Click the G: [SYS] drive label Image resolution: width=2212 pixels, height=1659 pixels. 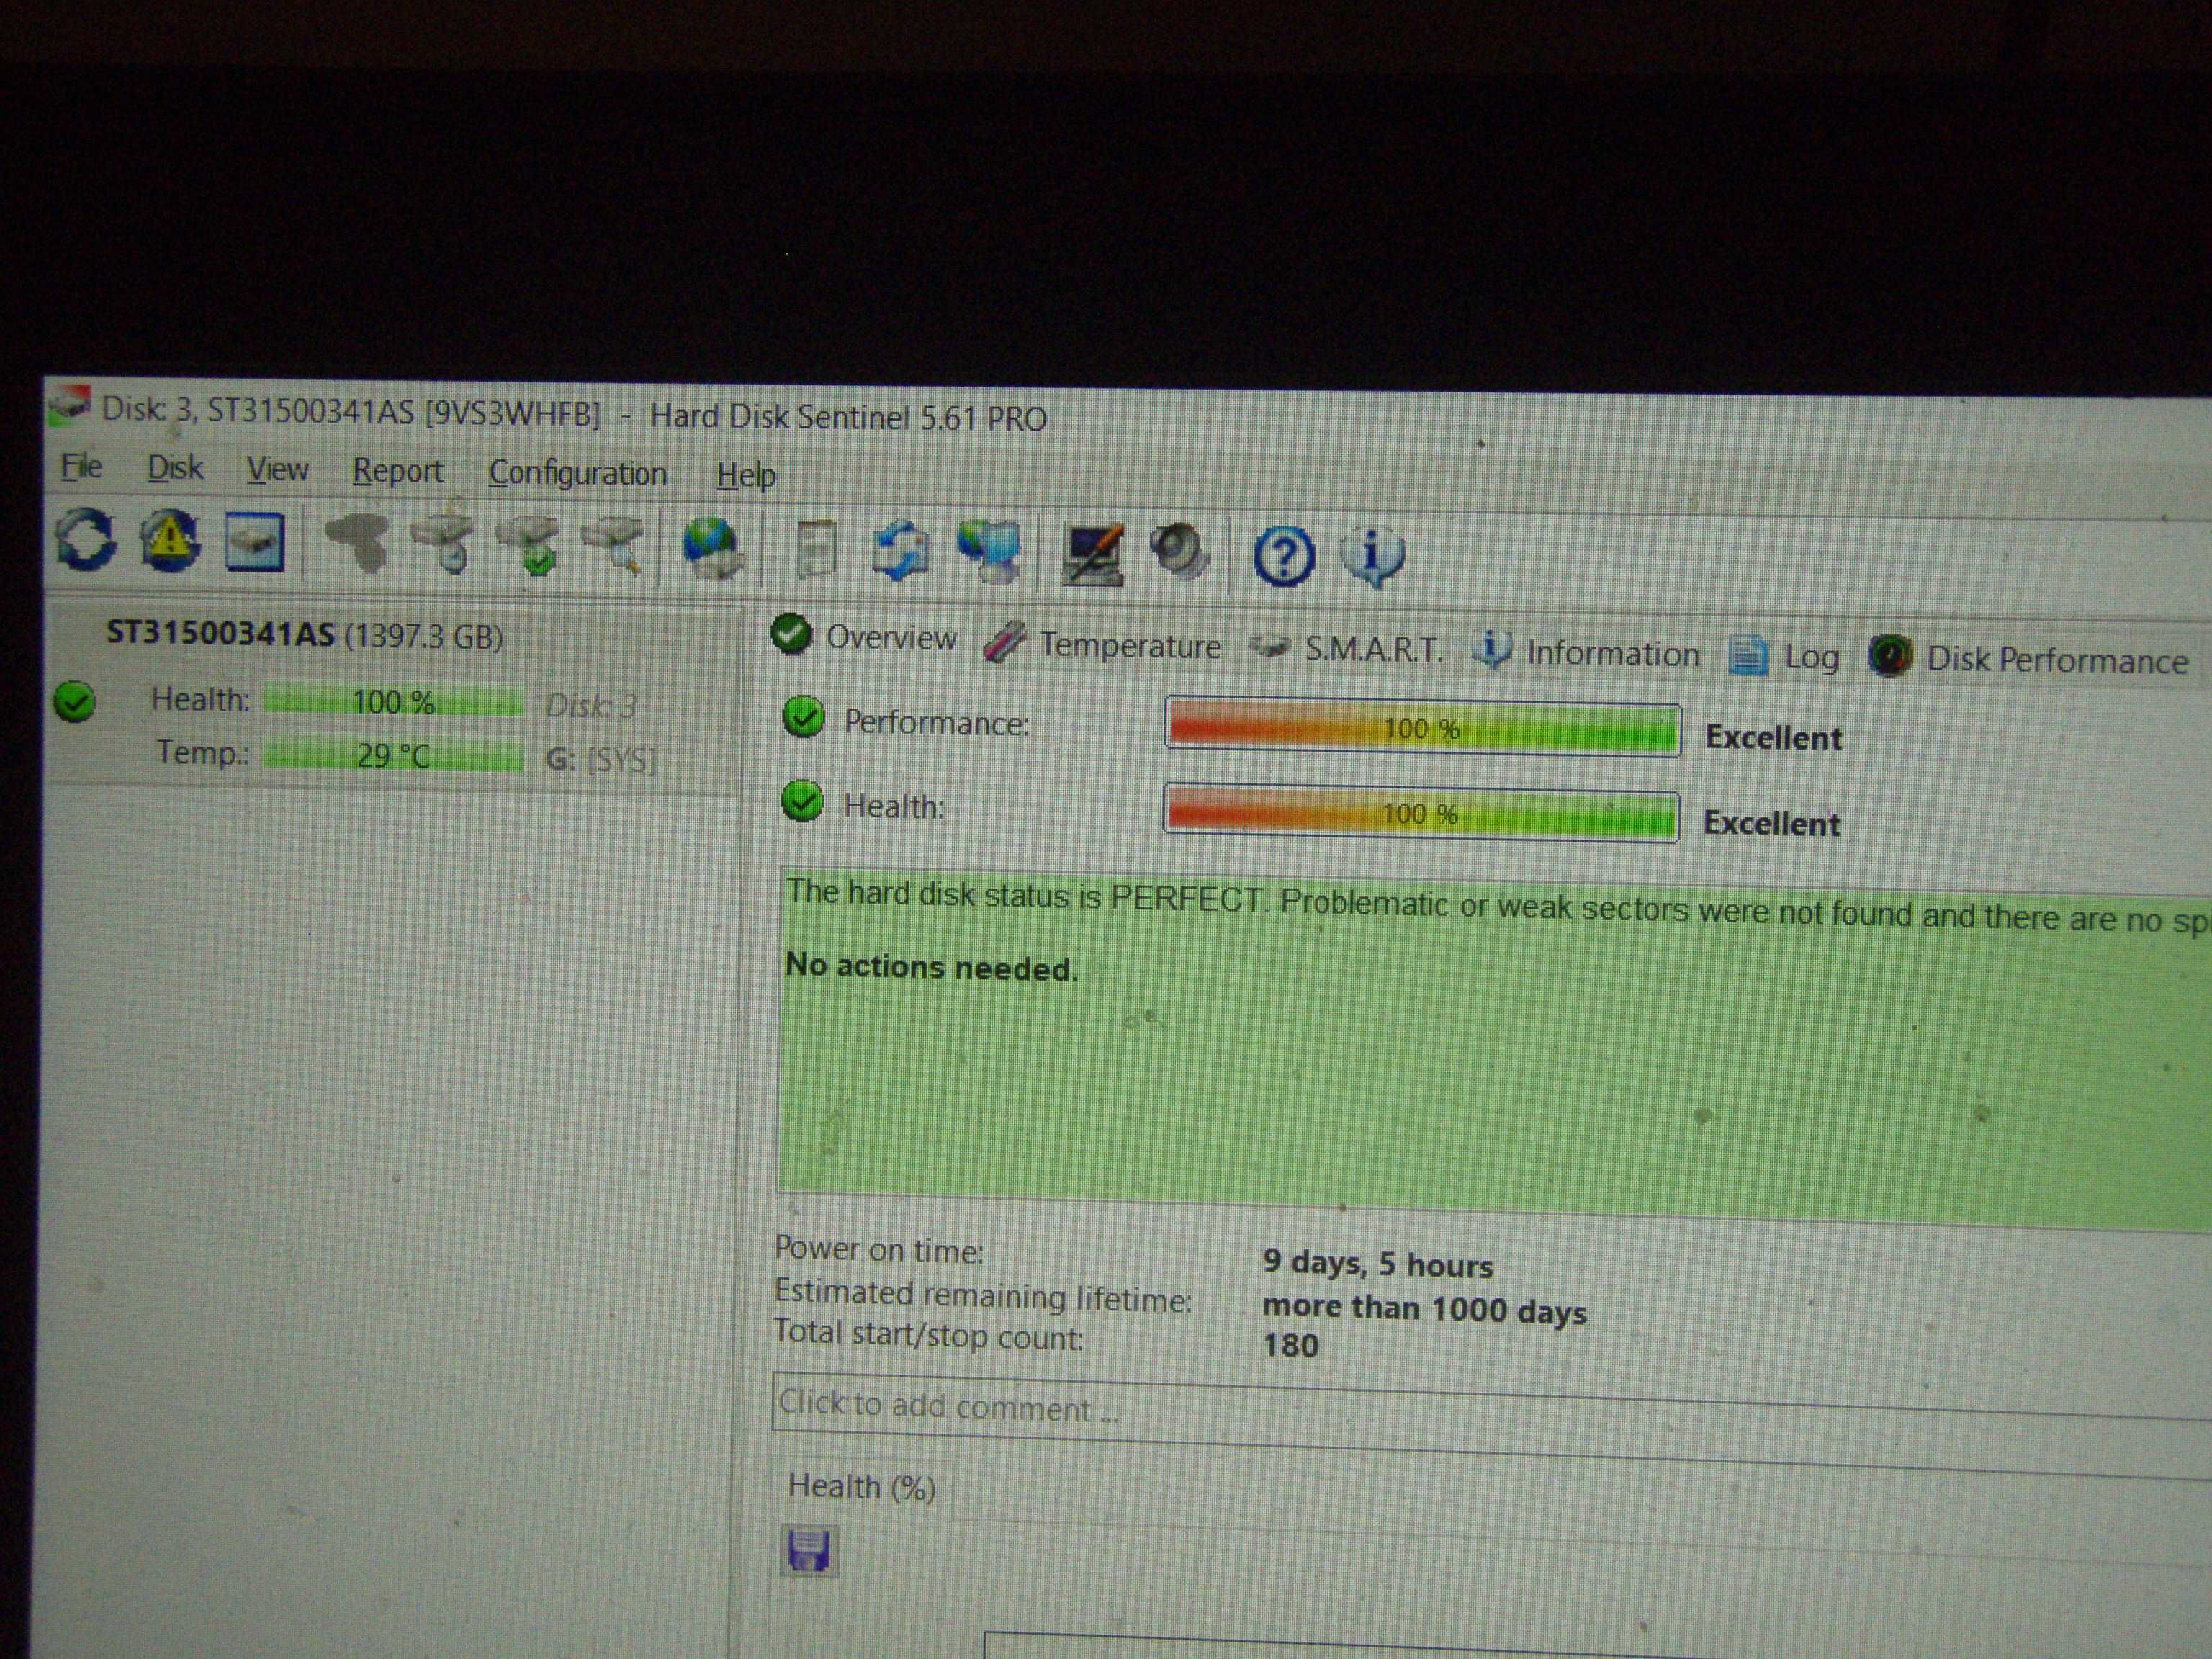(x=600, y=759)
